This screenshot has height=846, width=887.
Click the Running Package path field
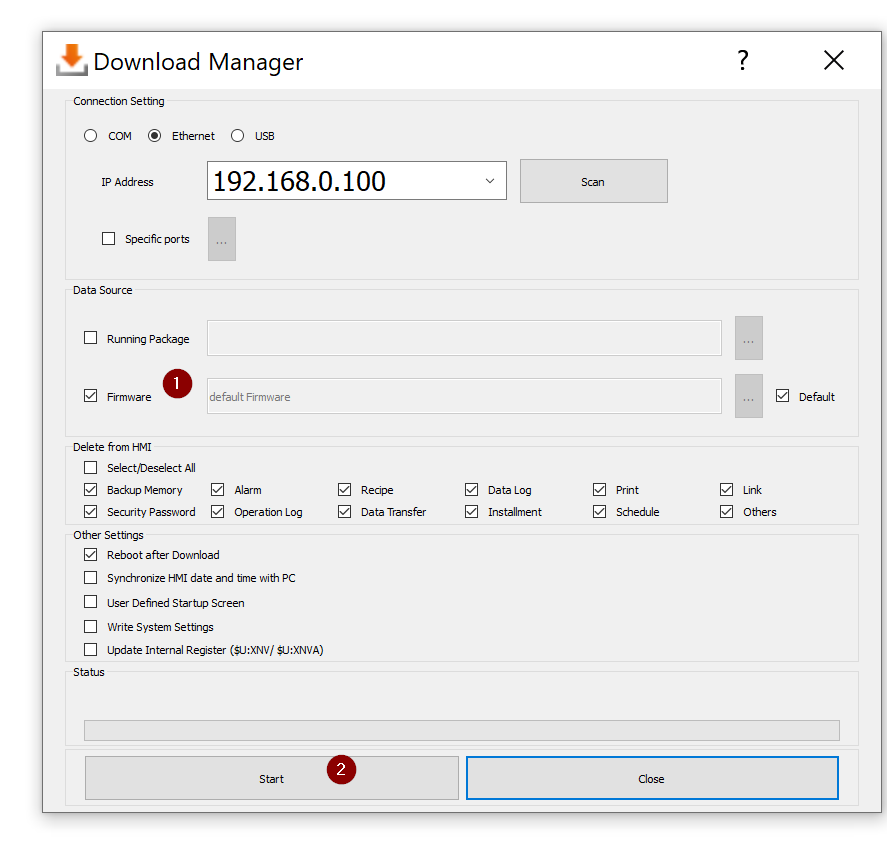click(x=464, y=339)
